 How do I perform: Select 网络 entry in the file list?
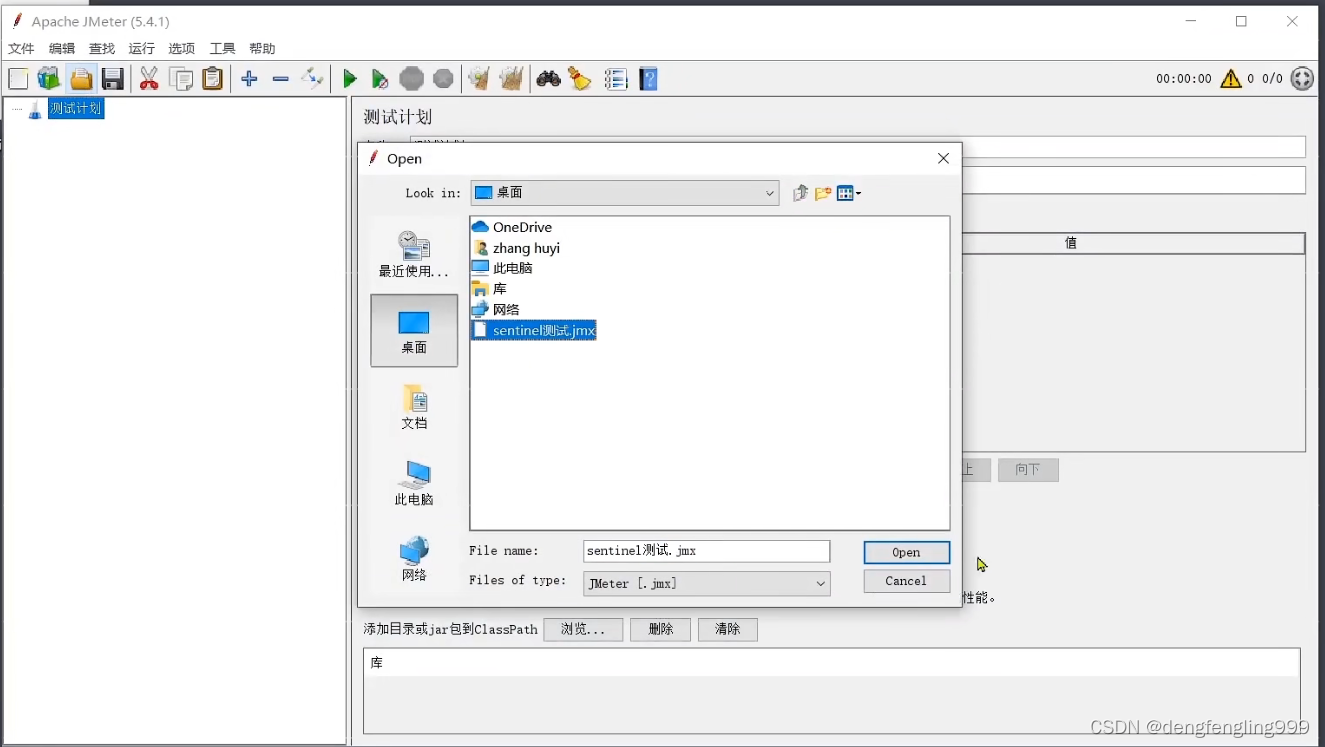(x=496, y=309)
